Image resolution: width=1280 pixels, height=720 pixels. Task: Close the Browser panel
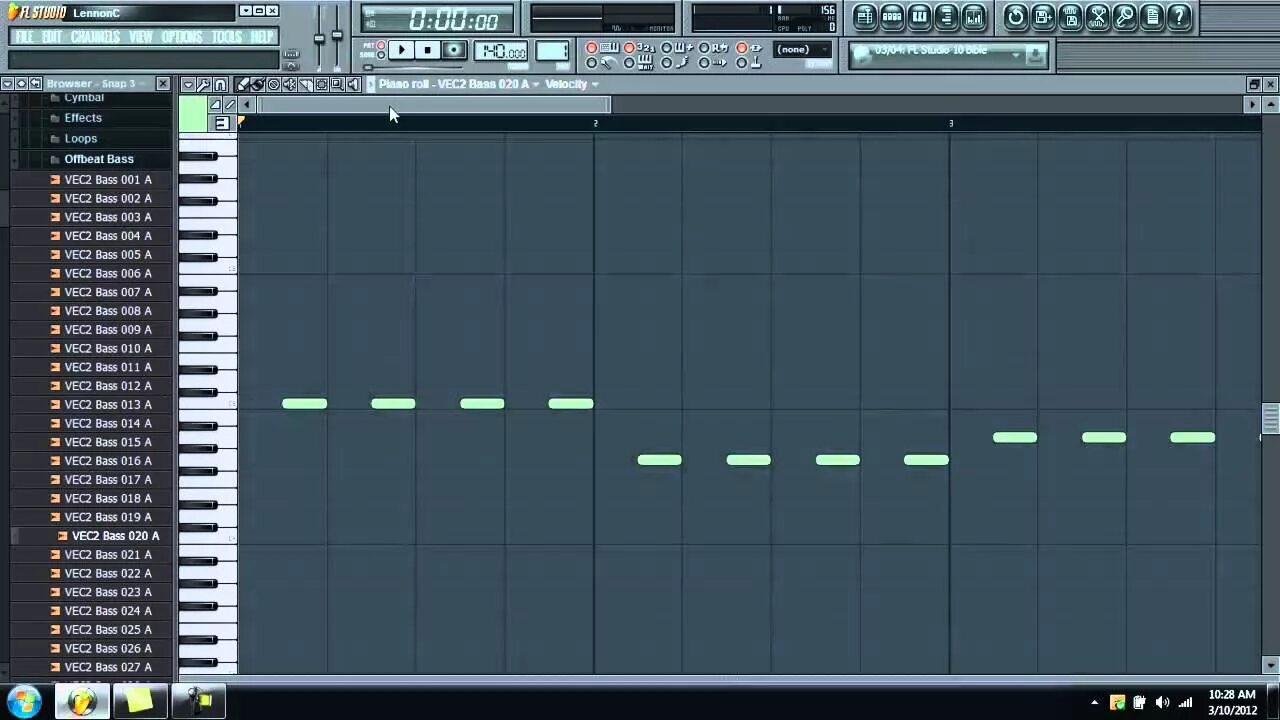(x=163, y=84)
